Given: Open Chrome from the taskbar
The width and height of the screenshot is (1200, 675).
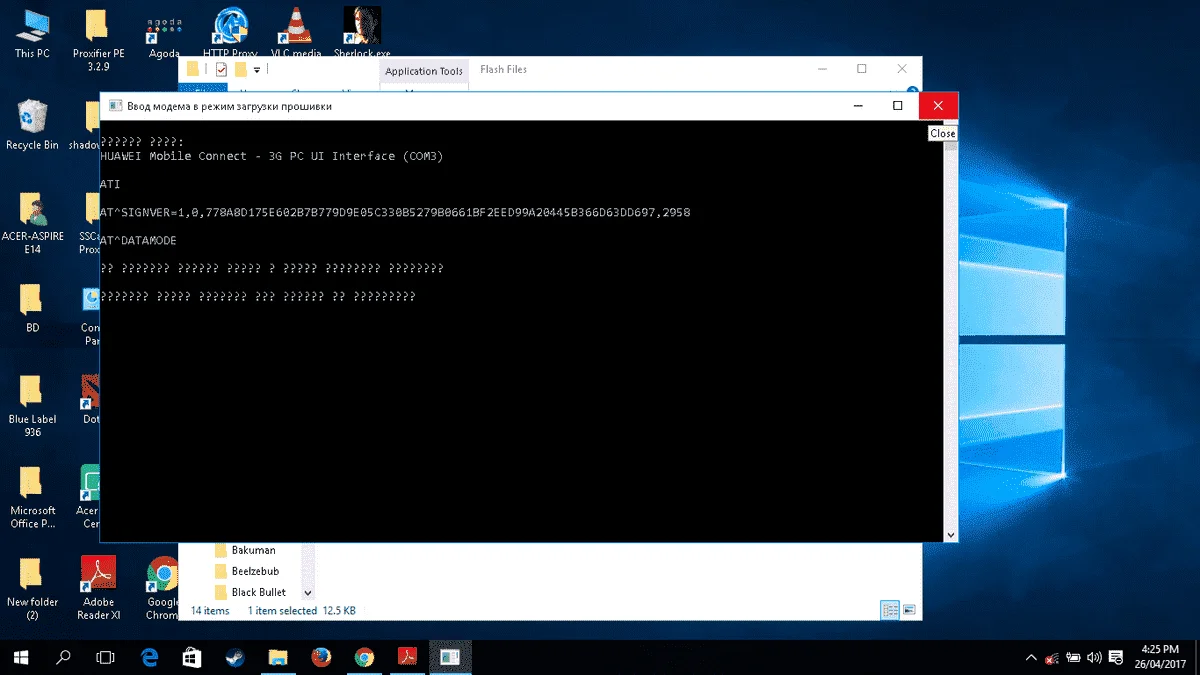Looking at the screenshot, I should click(364, 658).
